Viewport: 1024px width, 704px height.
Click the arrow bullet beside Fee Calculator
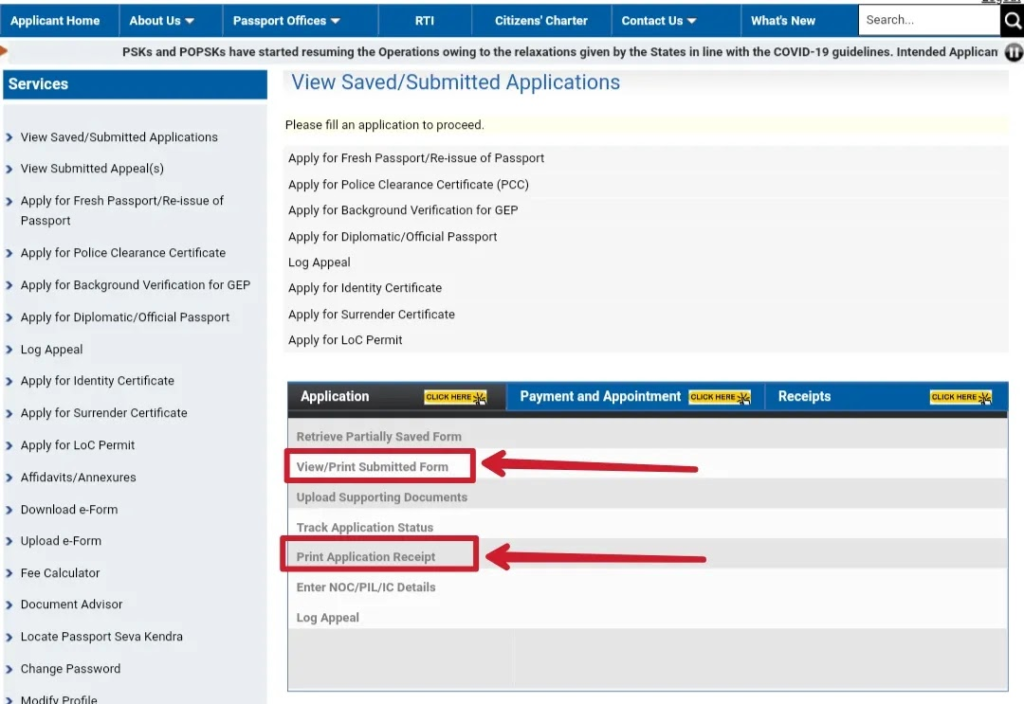pos(10,573)
